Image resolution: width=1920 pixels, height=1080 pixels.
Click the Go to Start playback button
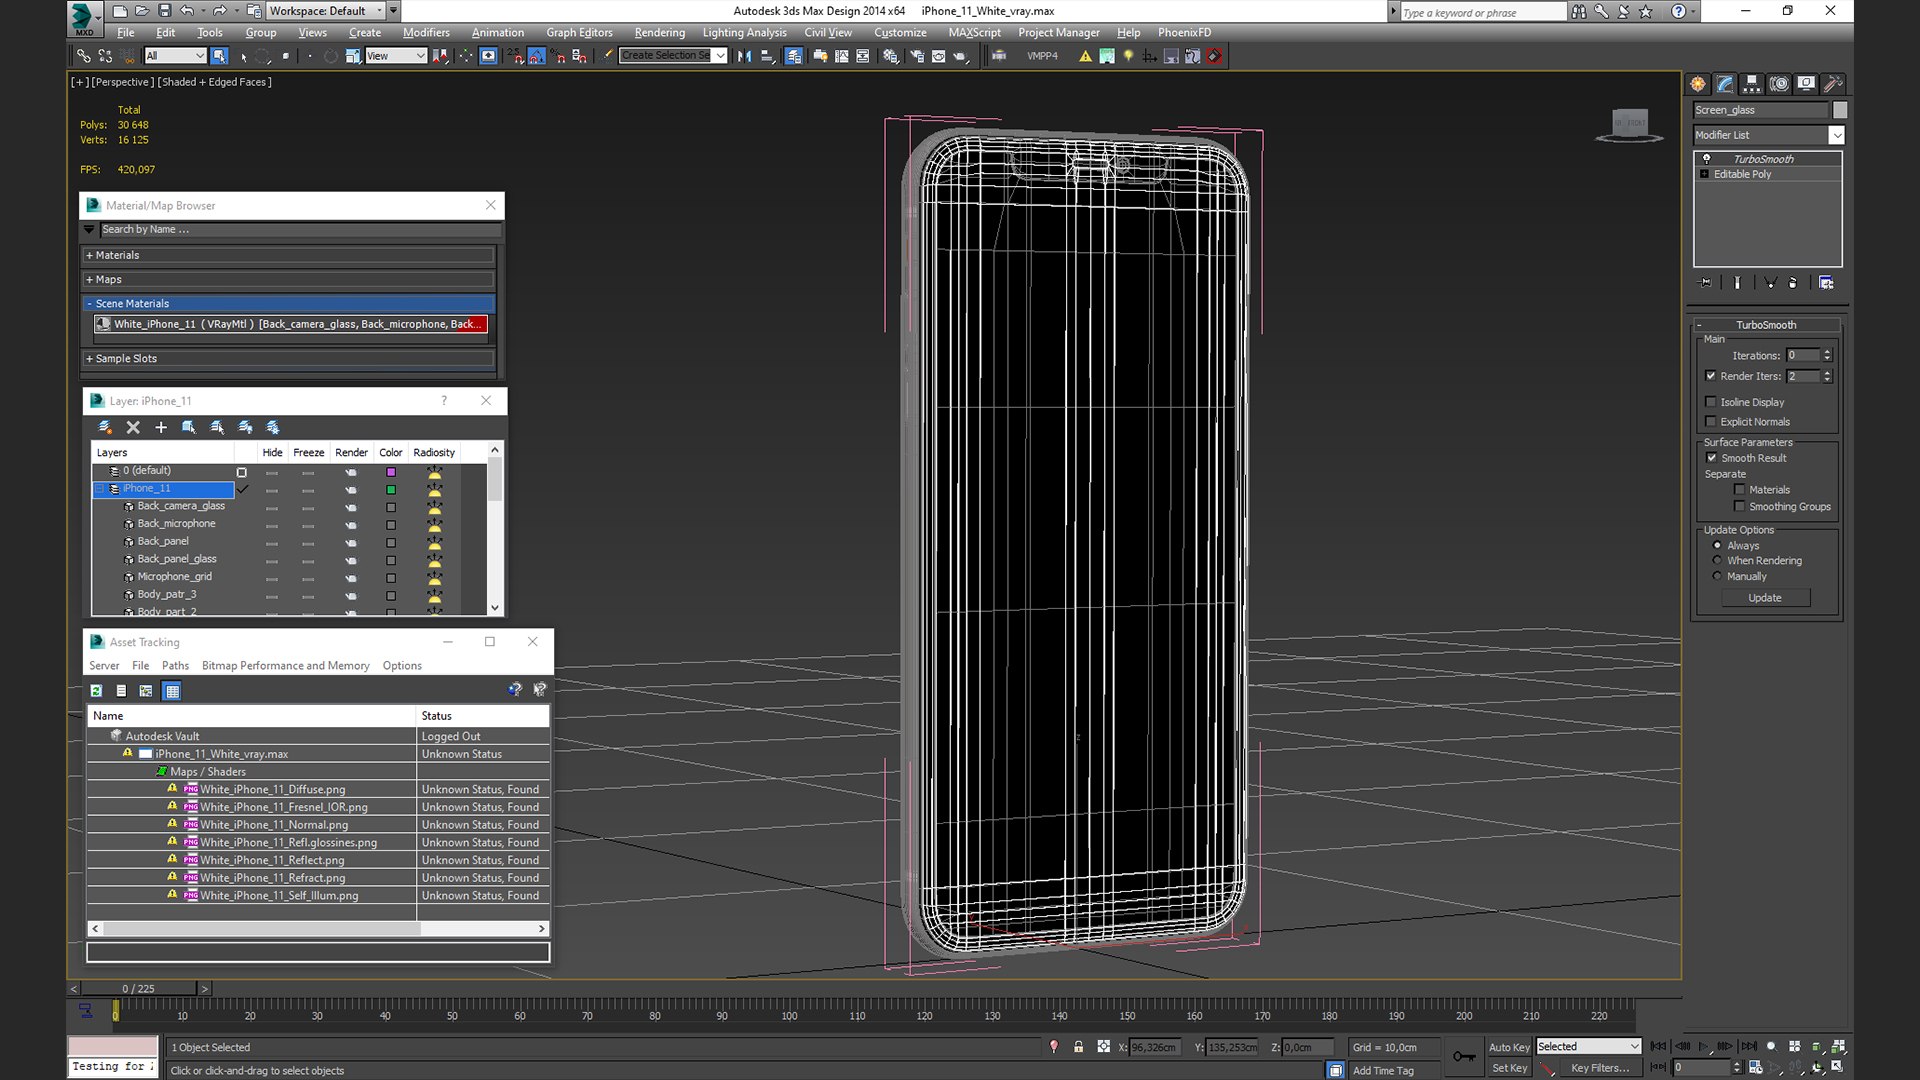click(1658, 1046)
